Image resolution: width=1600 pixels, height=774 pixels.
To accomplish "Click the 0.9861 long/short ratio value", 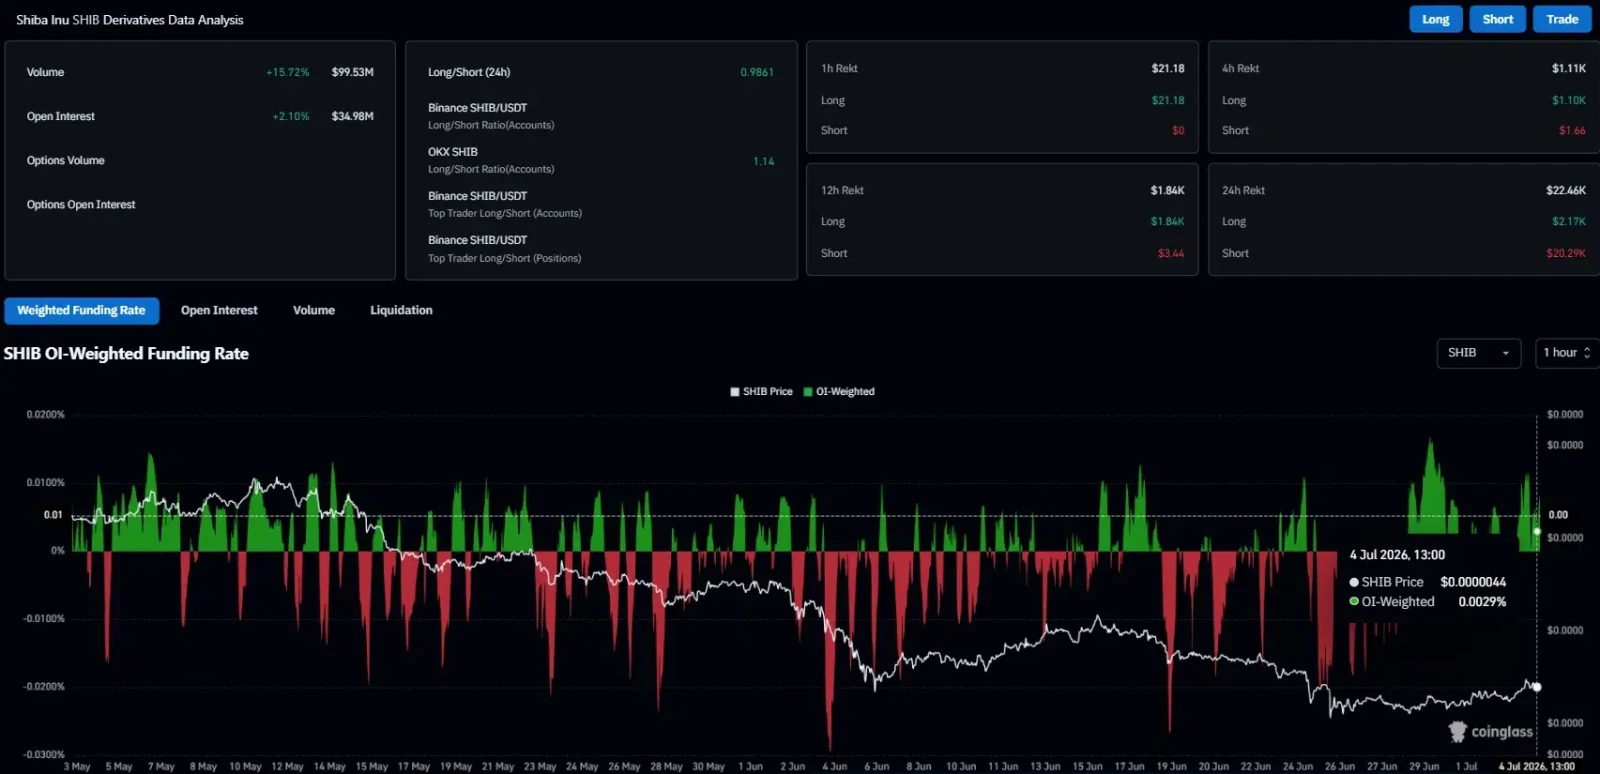I will point(757,72).
